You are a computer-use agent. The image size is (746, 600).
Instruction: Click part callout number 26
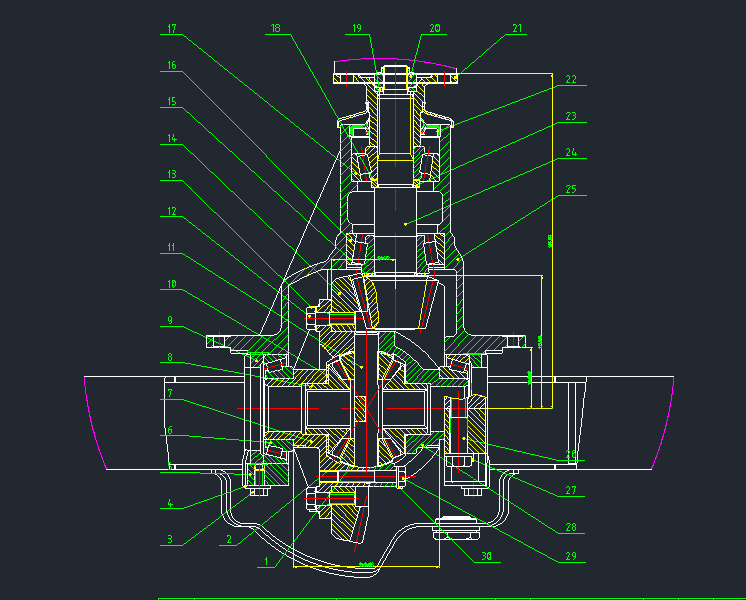pyautogui.click(x=571, y=455)
